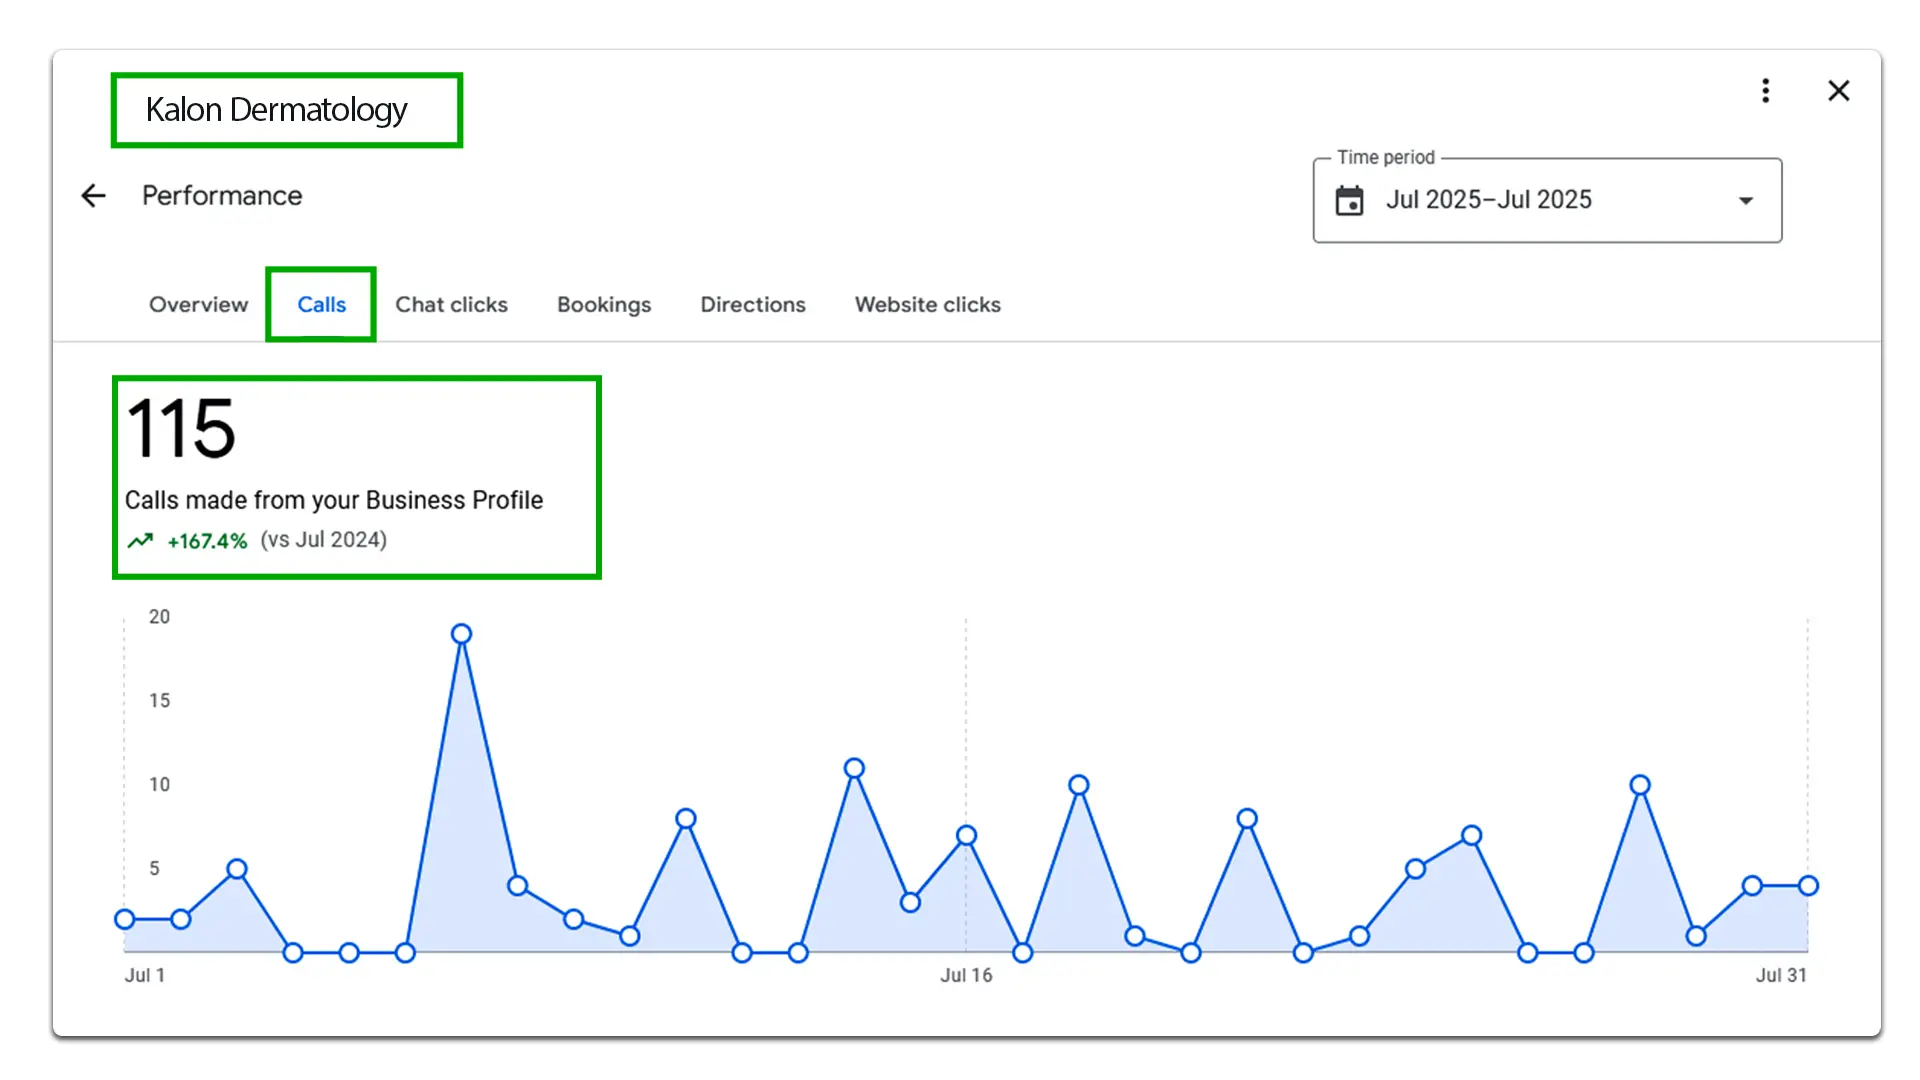
Task: Click the Kalon Dermatology business name
Action: [276, 110]
